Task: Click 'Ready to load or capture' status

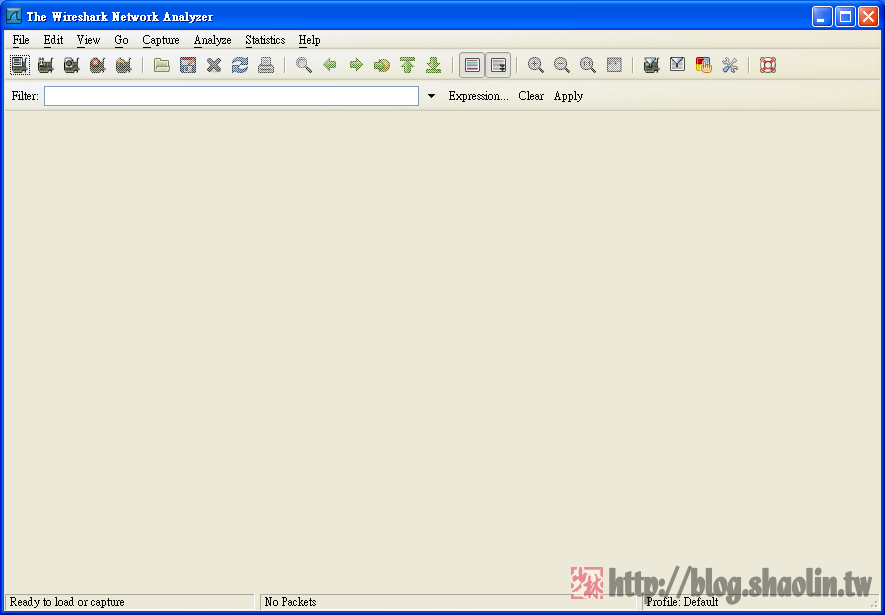Action: click(x=67, y=602)
